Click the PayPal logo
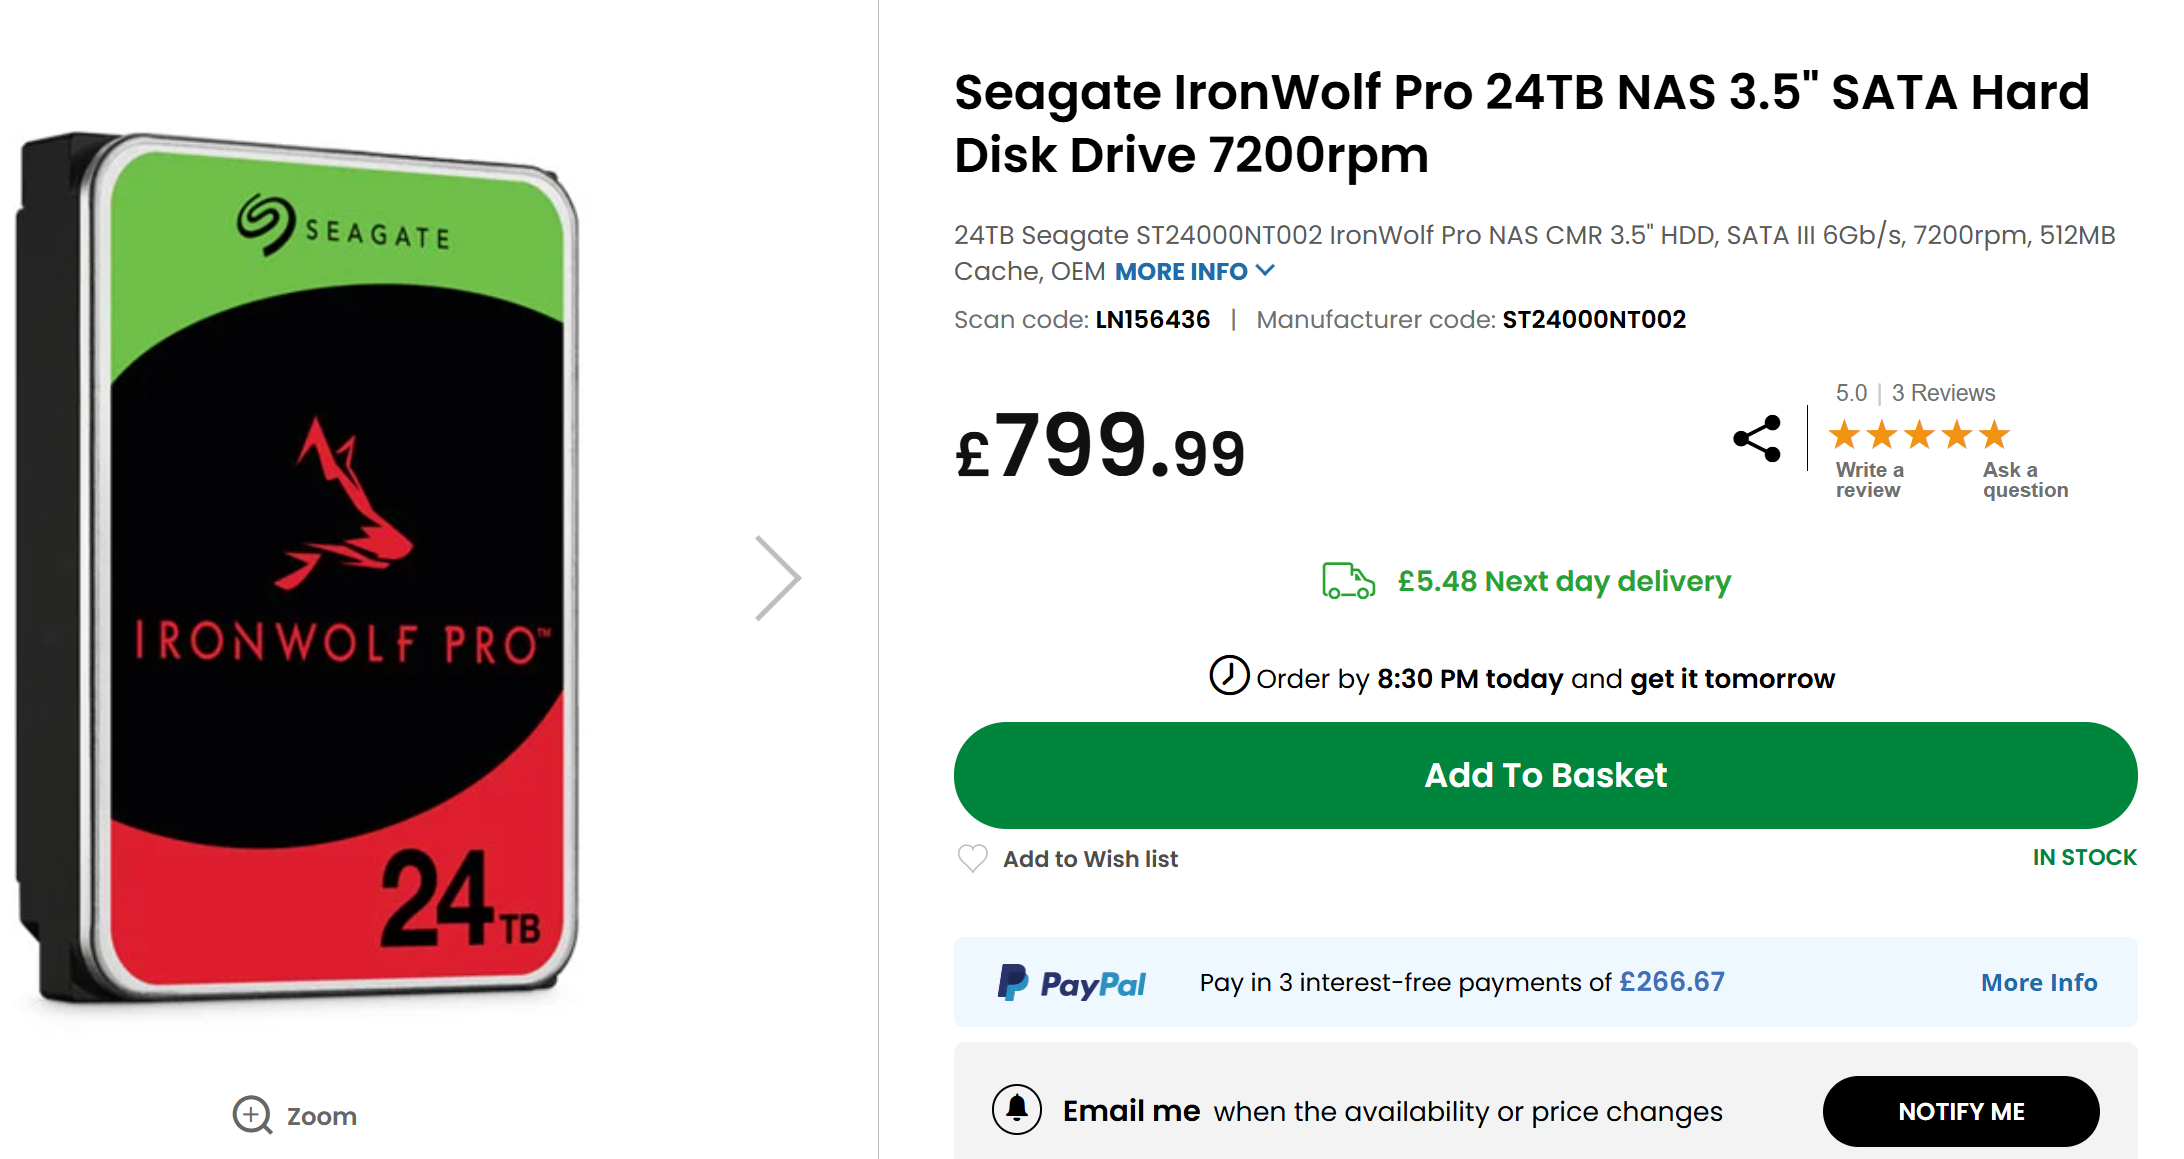Image resolution: width=2184 pixels, height=1159 pixels. coord(1072,983)
